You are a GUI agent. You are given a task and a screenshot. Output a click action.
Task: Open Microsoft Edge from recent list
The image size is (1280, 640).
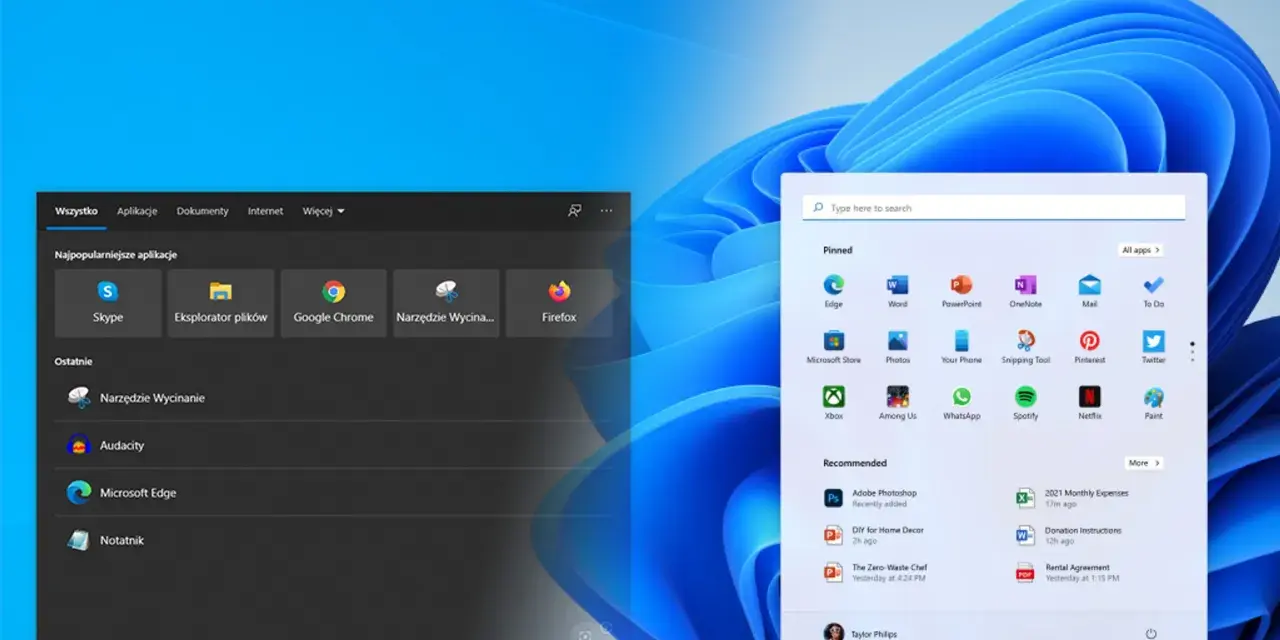pos(334,492)
